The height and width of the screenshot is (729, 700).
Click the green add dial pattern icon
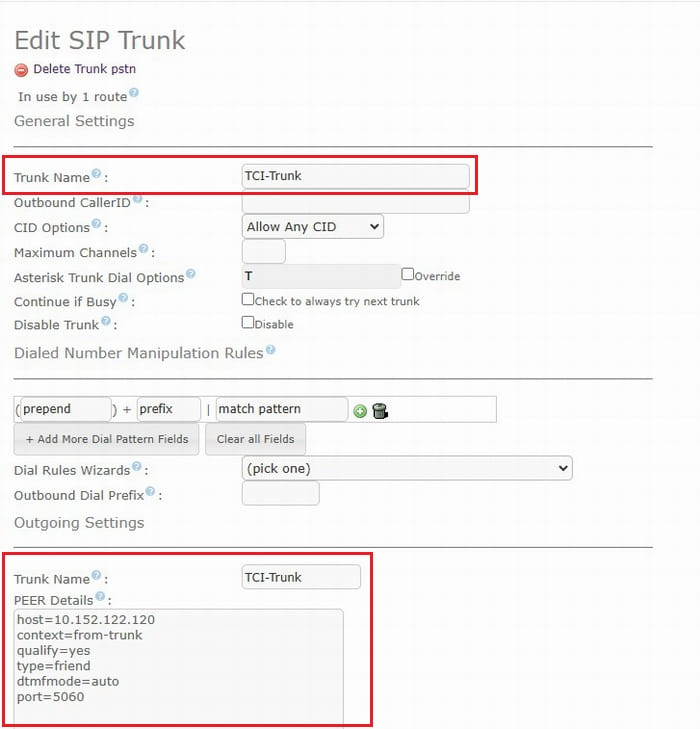pyautogui.click(x=360, y=410)
